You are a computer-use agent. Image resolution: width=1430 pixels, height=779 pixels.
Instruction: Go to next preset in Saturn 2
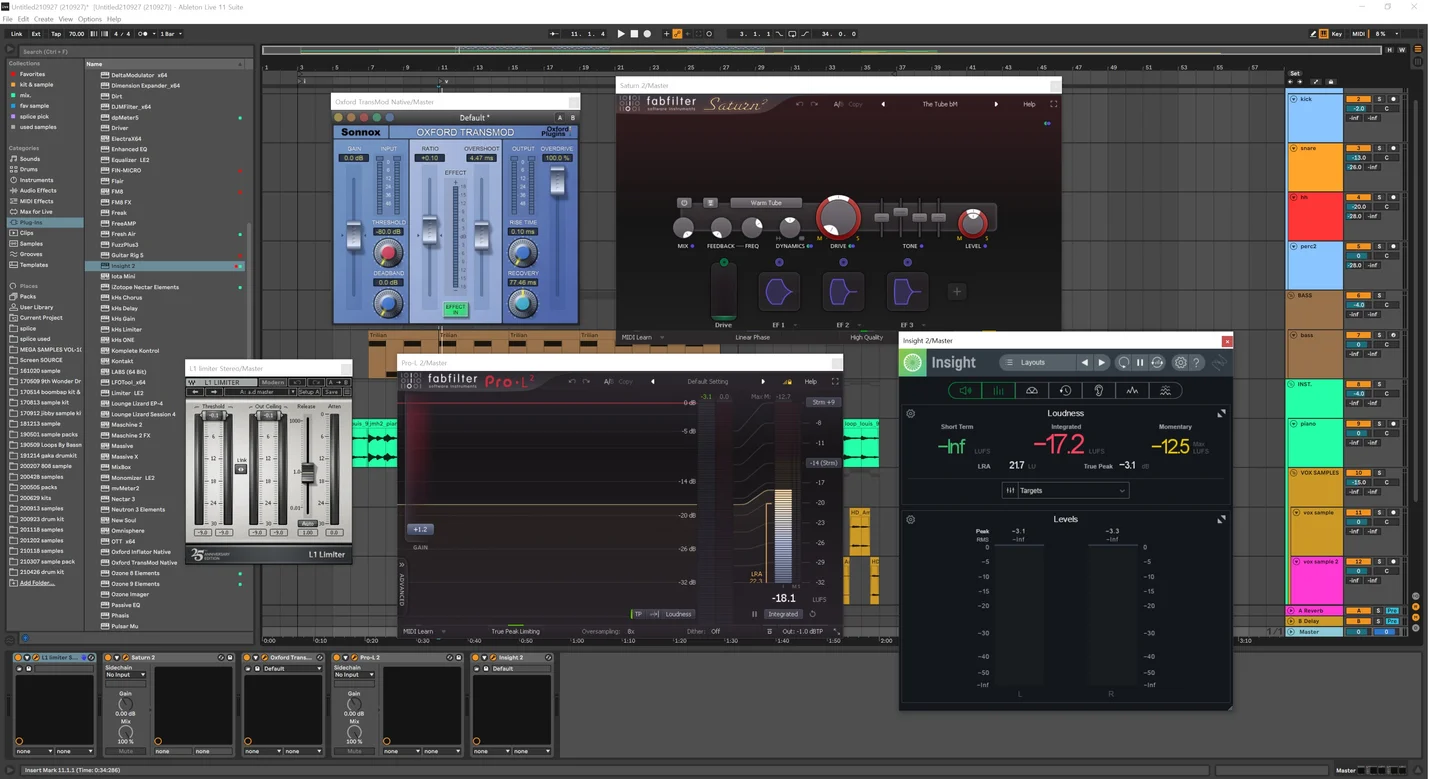[x=996, y=104]
